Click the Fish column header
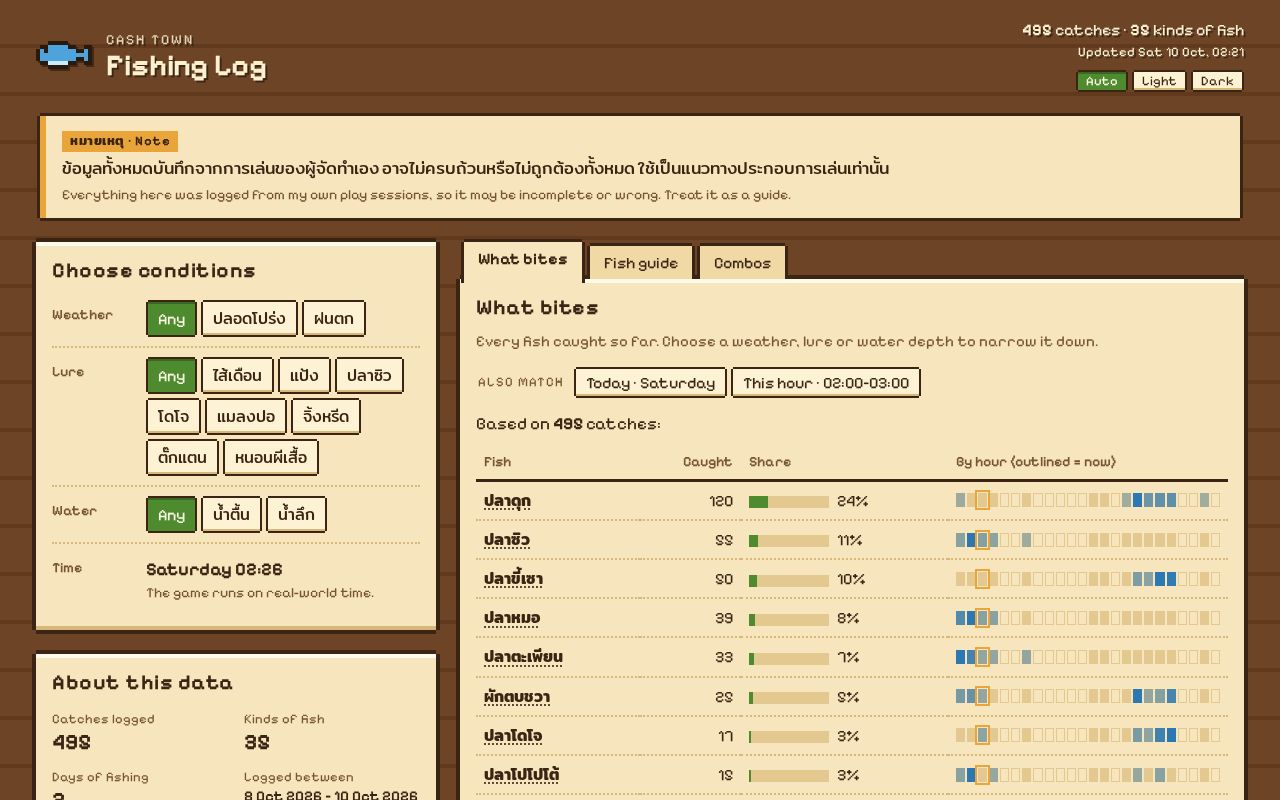The height and width of the screenshot is (800, 1280). pos(497,462)
